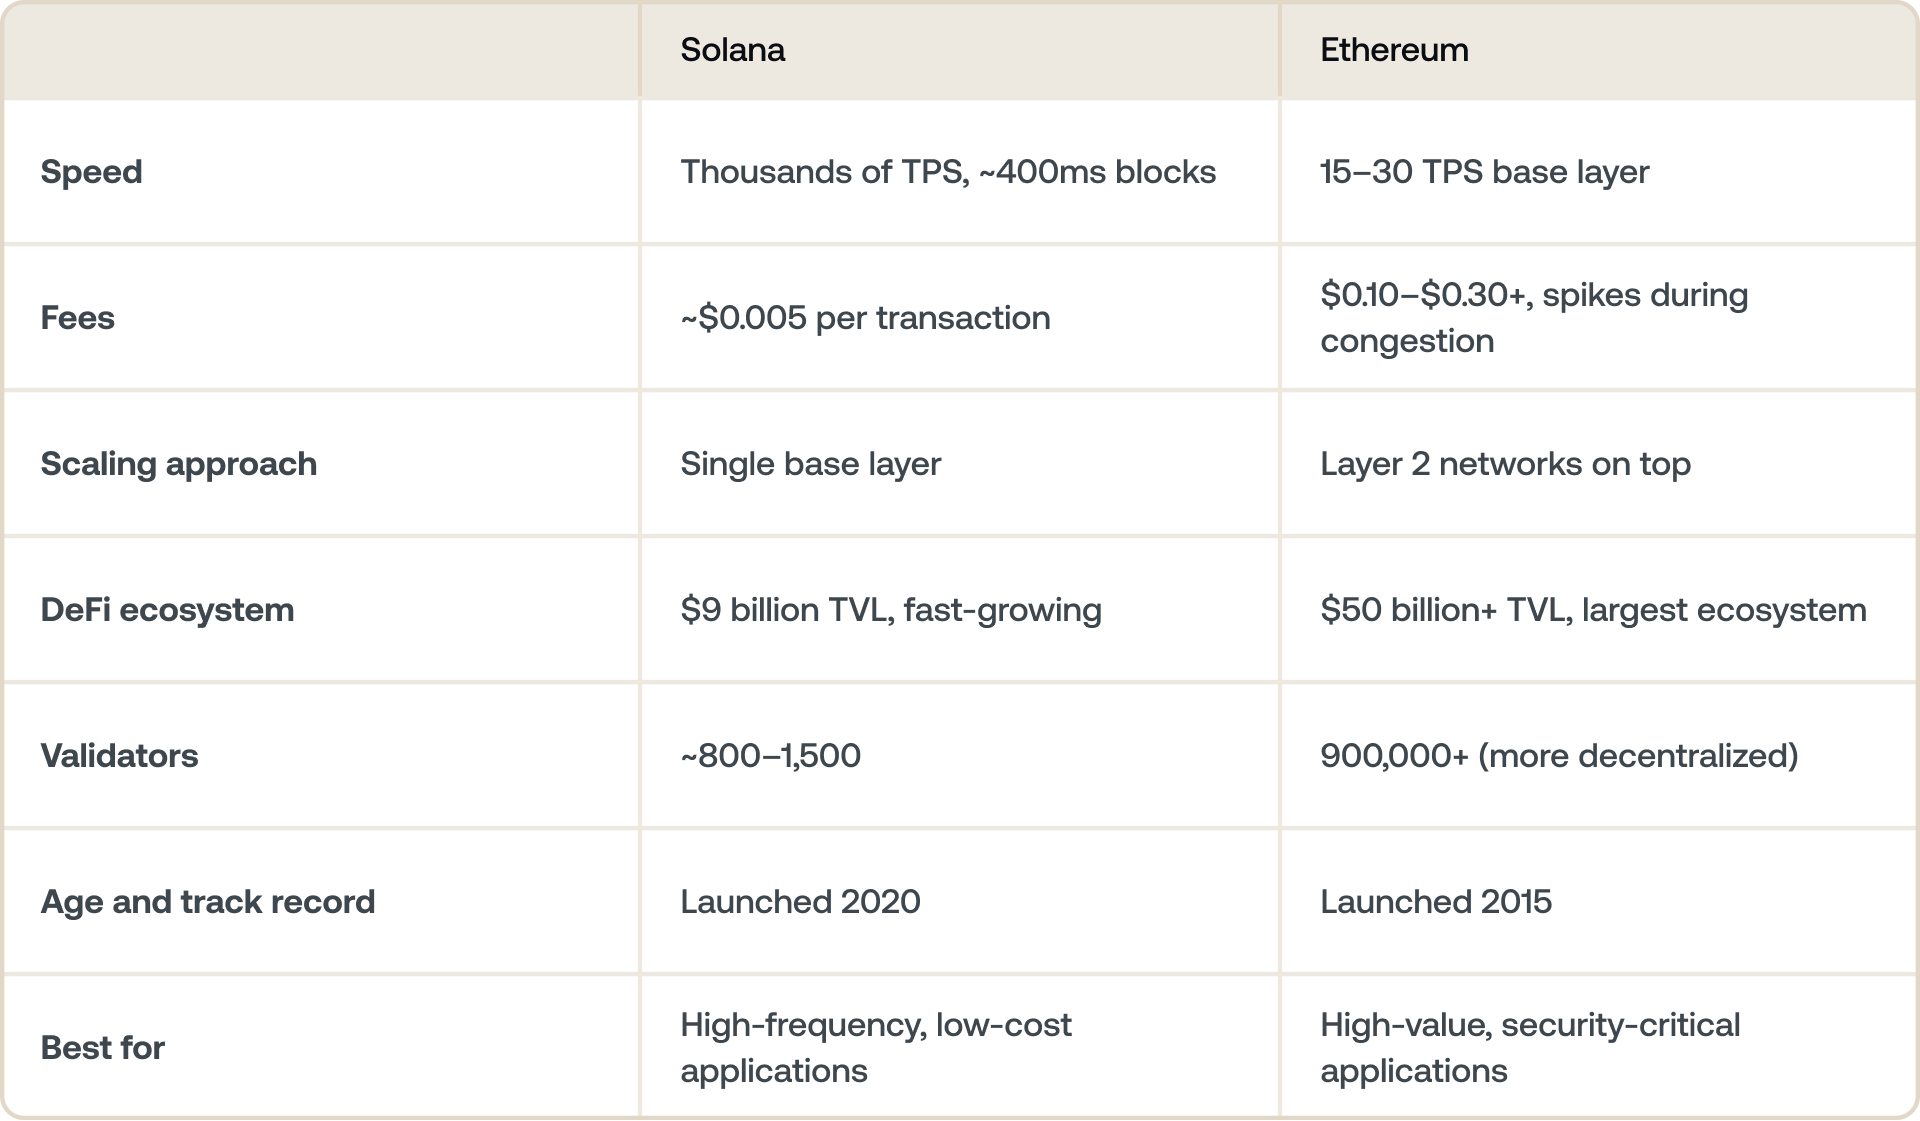Click the Fees row label
The width and height of the screenshot is (1920, 1121).
77,318
